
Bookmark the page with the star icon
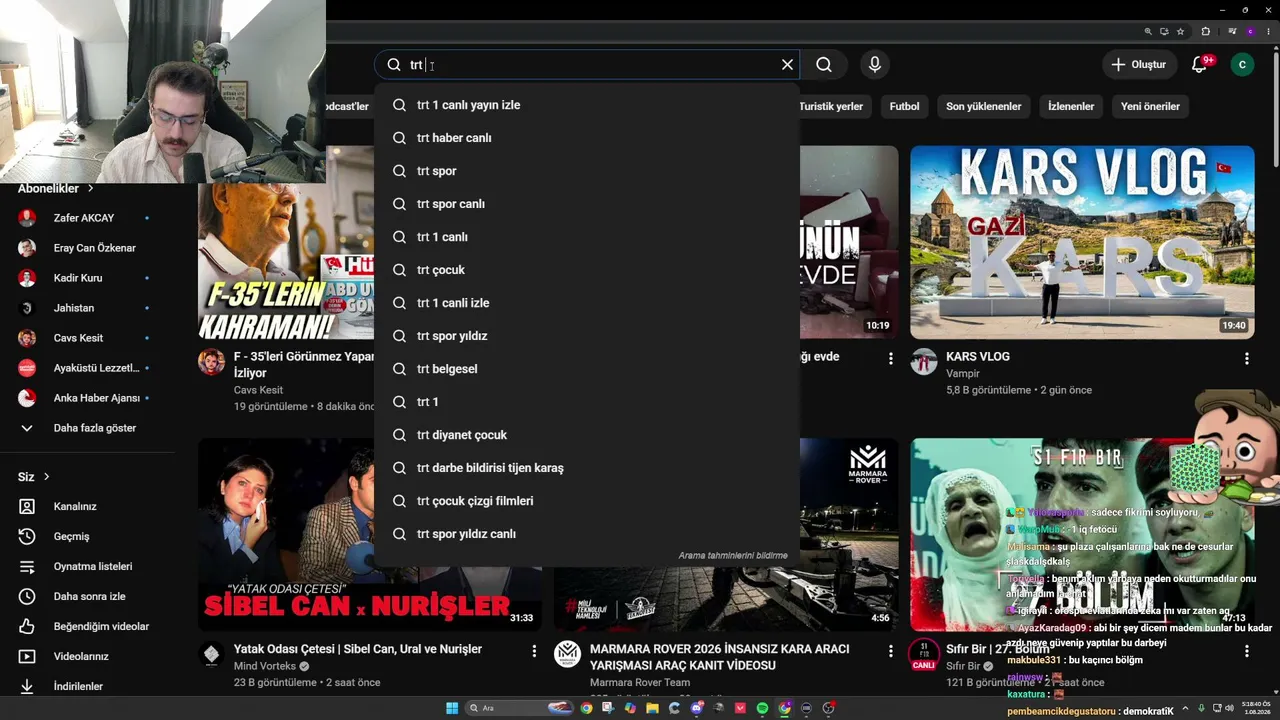click(1181, 32)
